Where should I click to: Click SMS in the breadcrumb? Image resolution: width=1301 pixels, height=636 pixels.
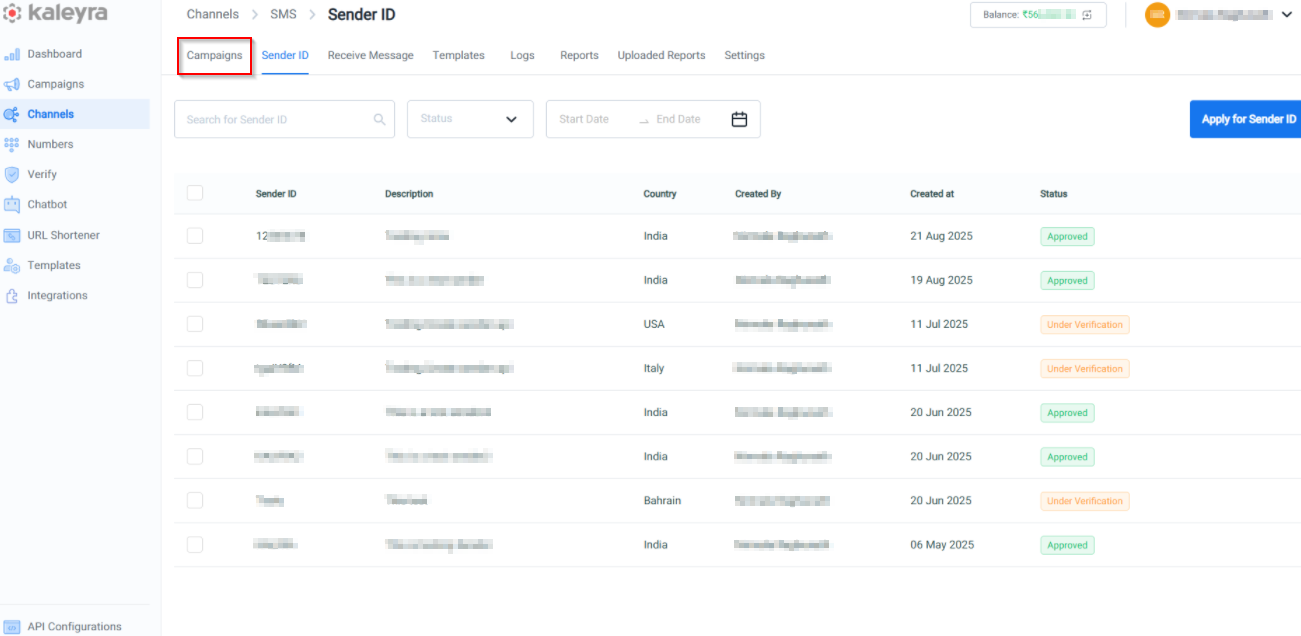[283, 14]
